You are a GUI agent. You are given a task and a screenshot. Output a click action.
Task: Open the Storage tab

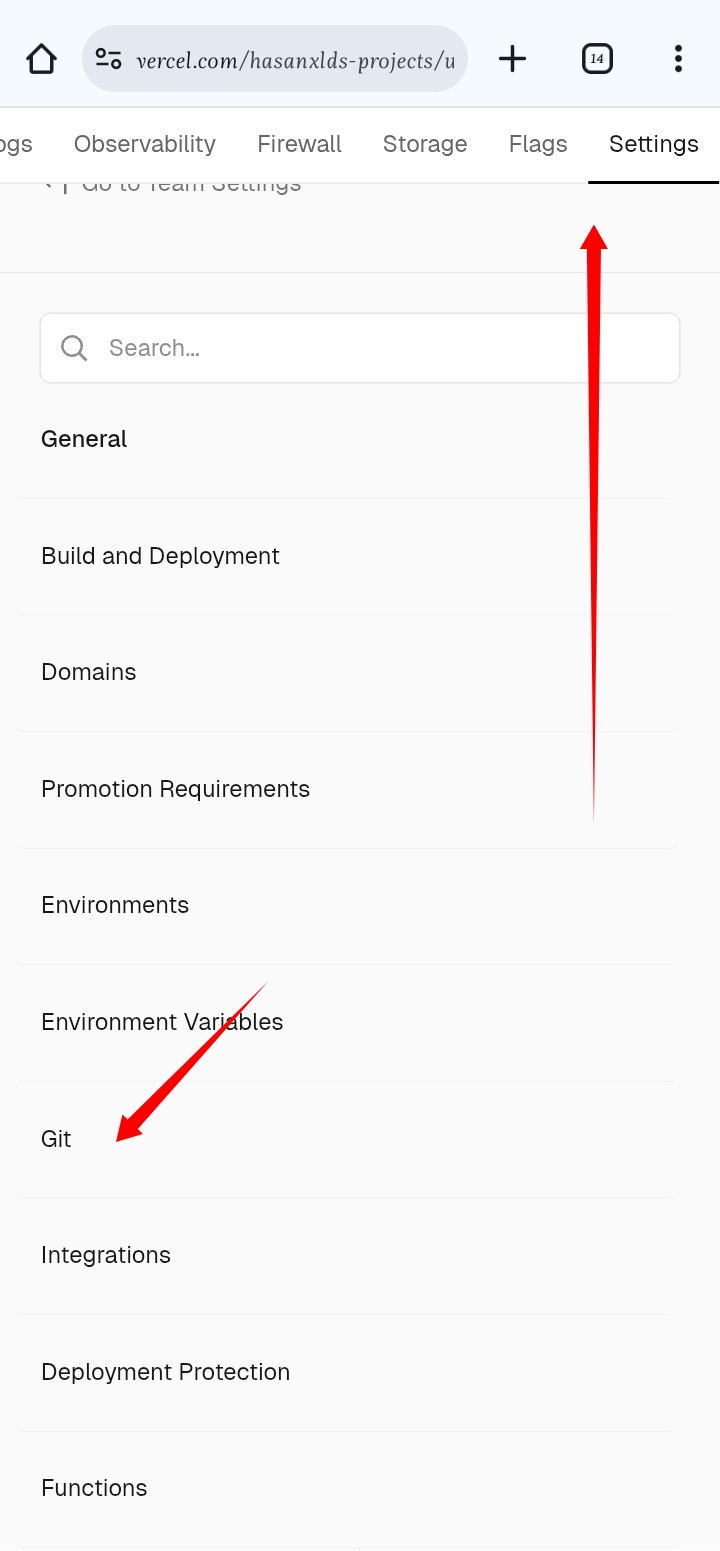point(425,144)
